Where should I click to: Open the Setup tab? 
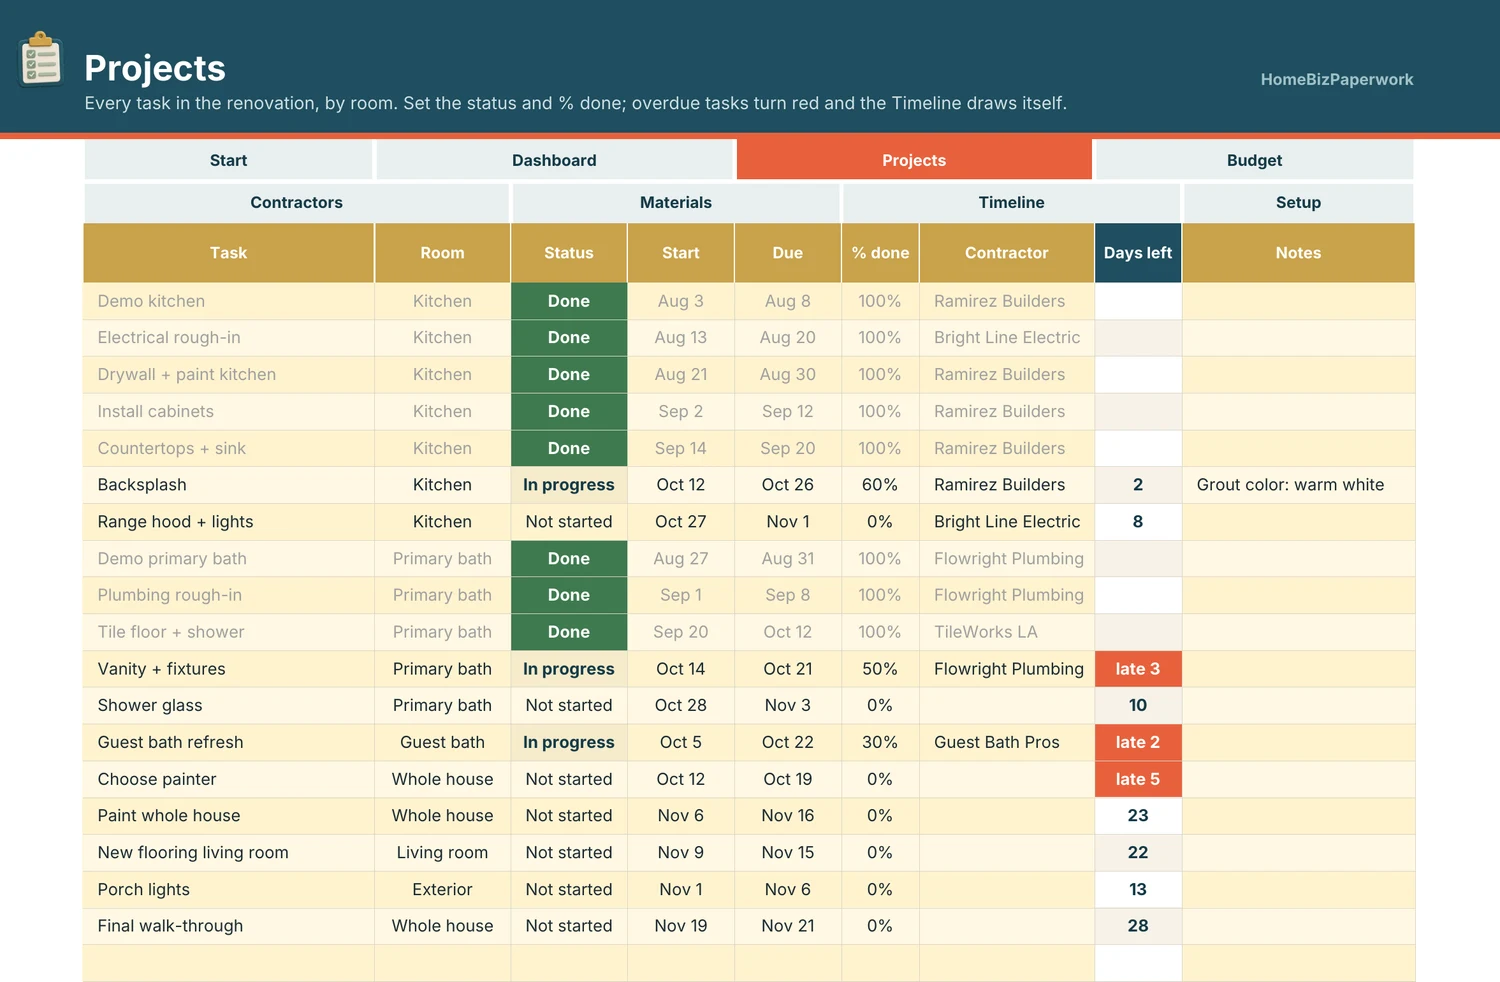point(1298,202)
